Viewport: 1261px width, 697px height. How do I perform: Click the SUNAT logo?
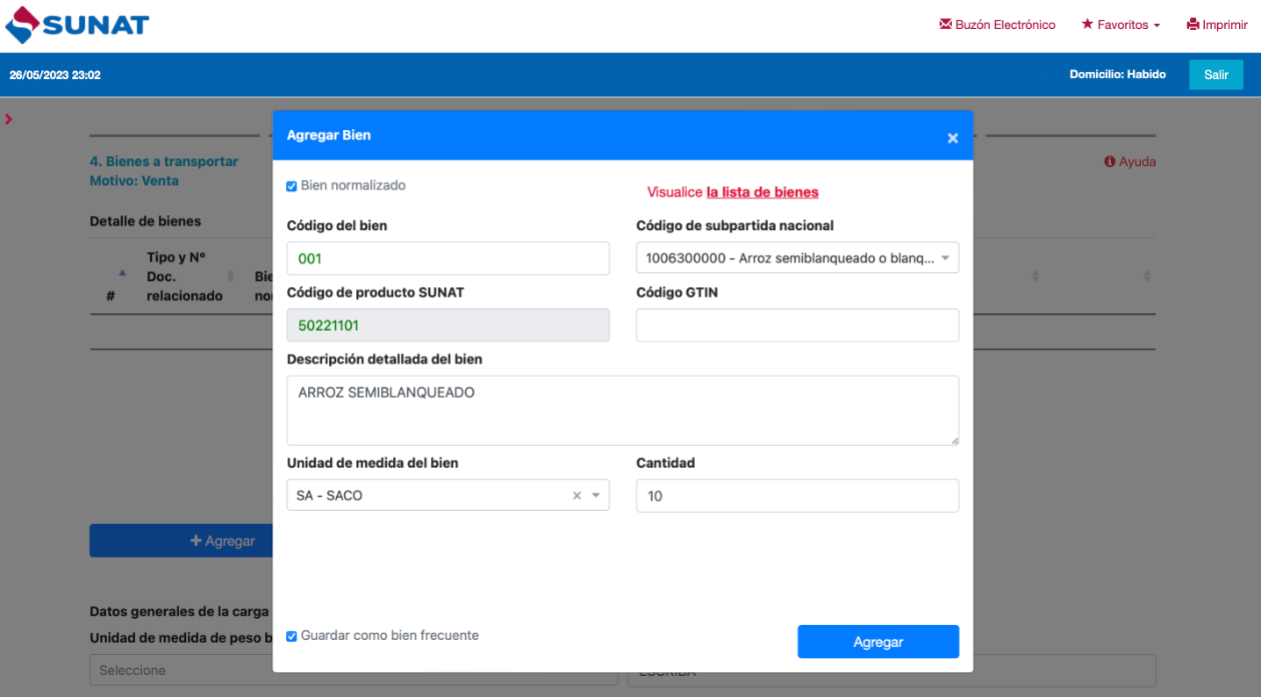coord(78,25)
